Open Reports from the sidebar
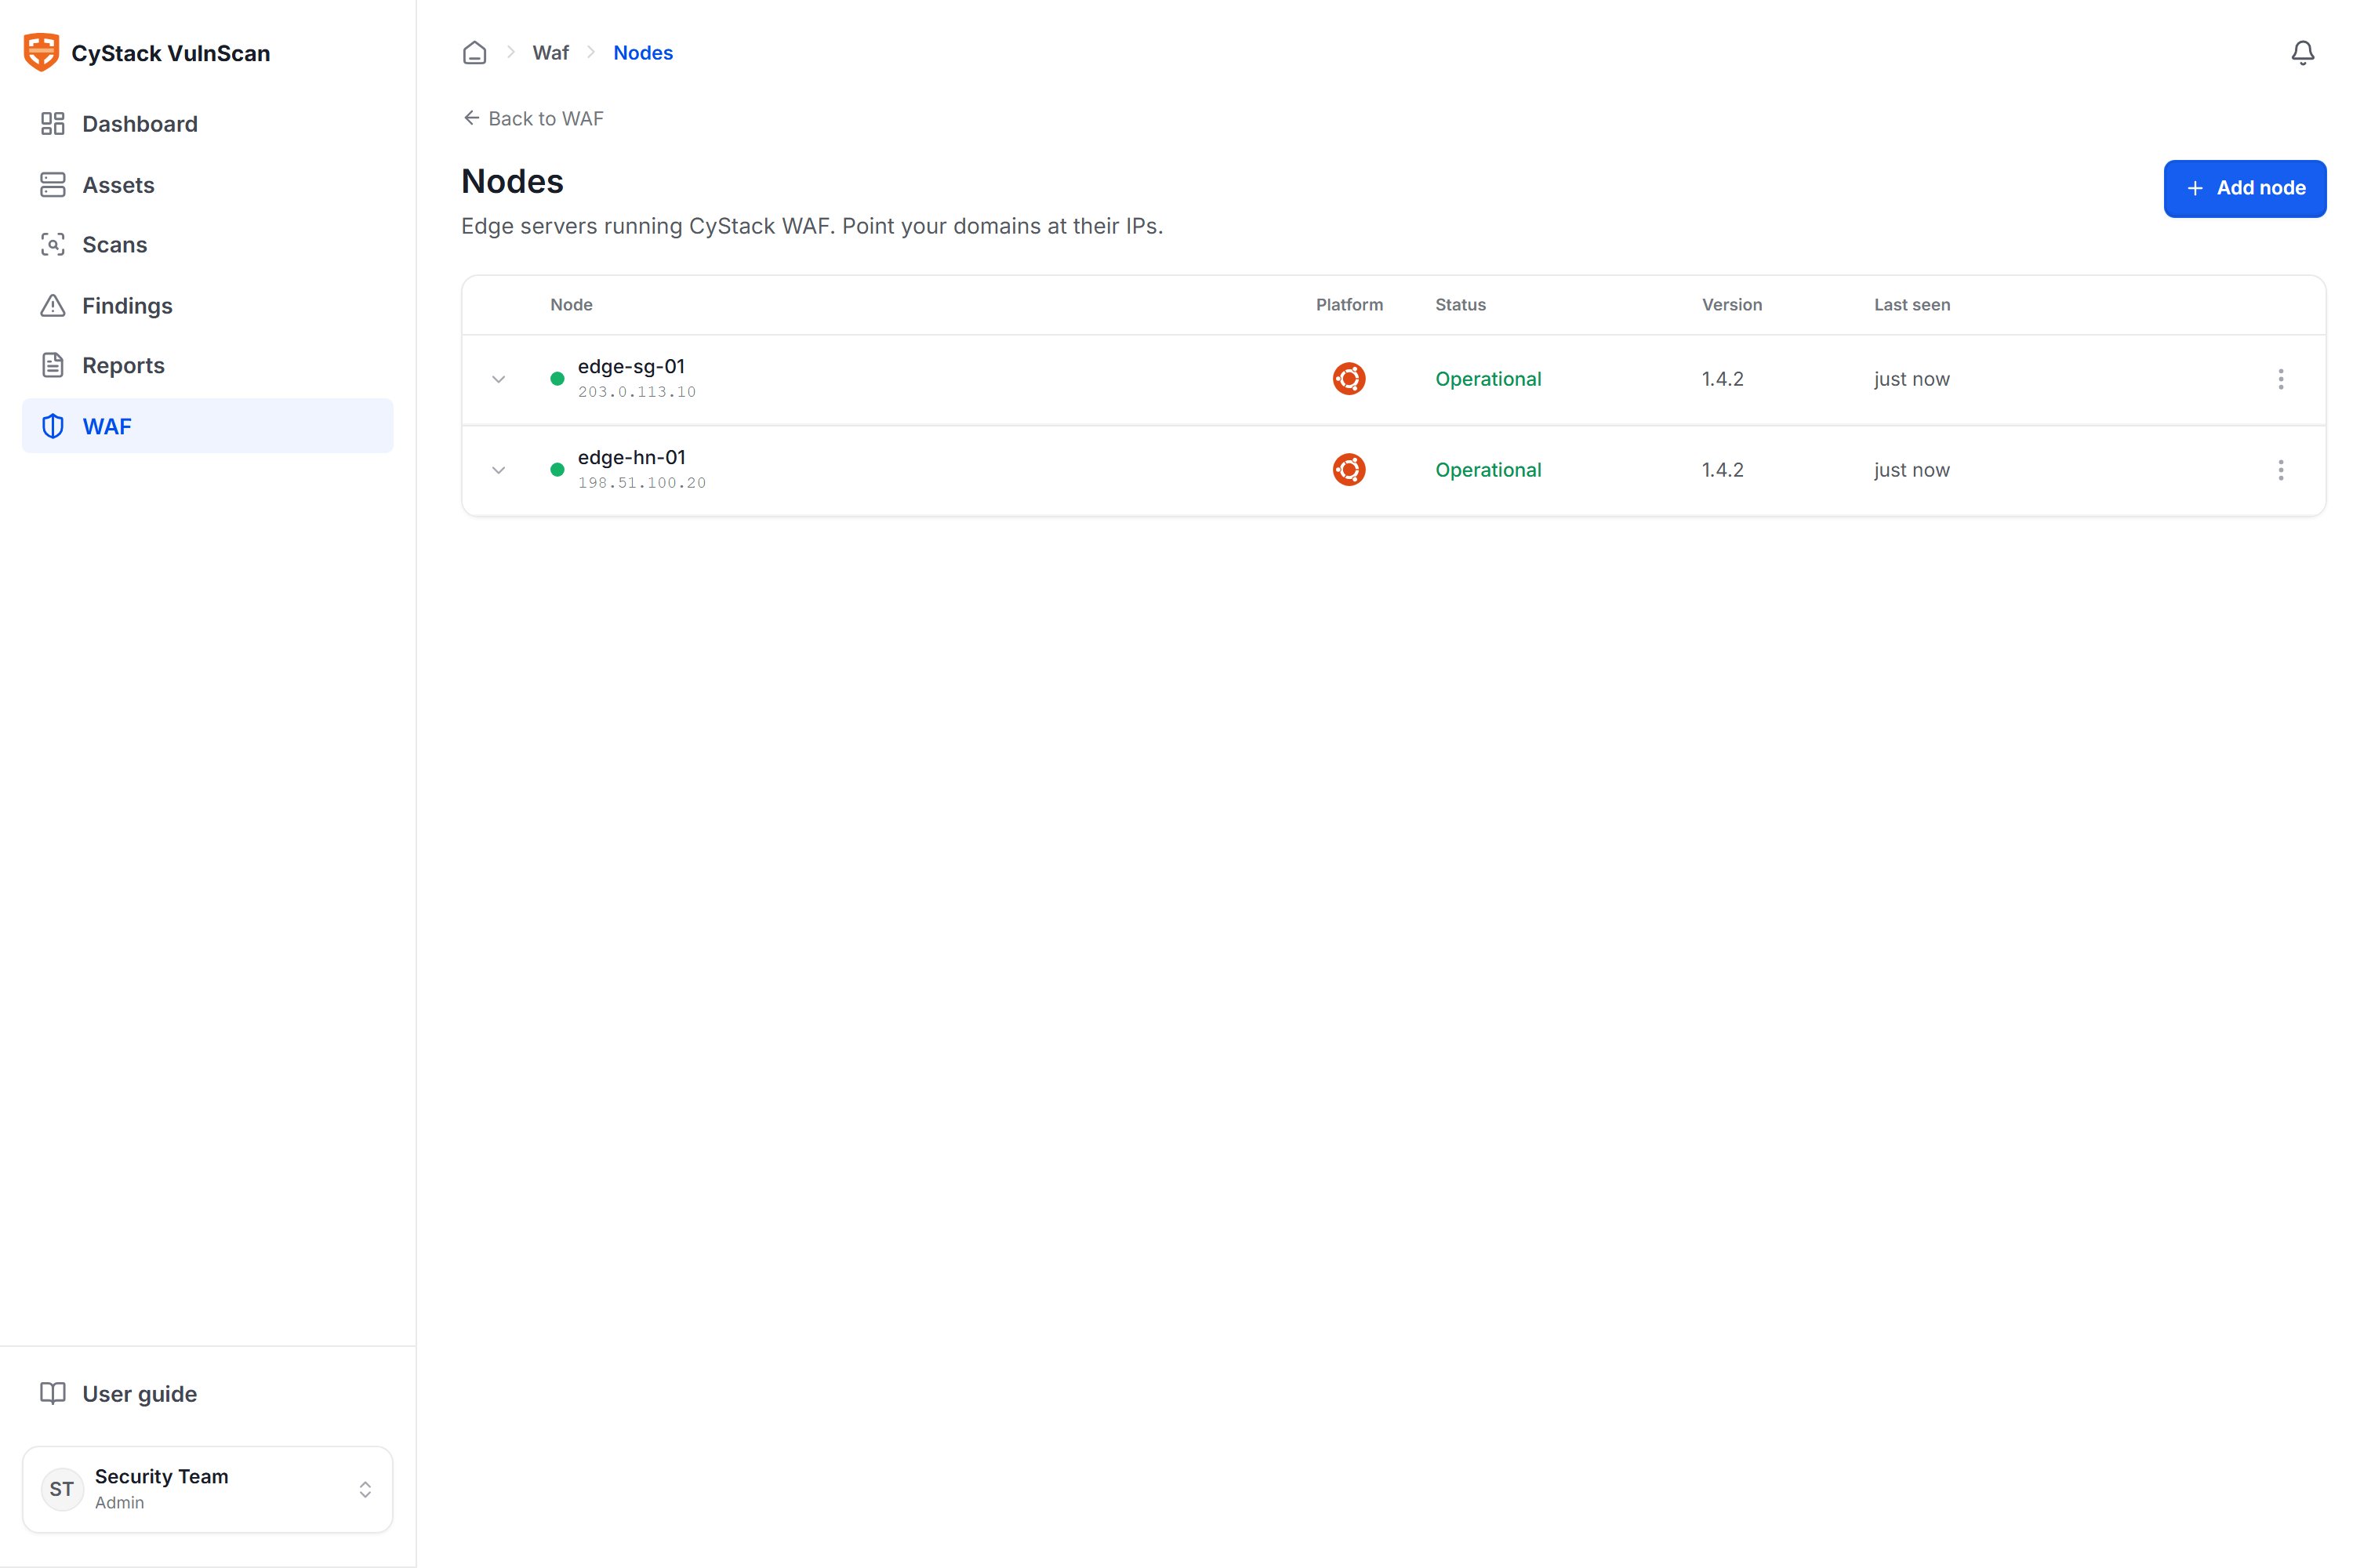The image size is (2371, 1568). [x=208, y=366]
